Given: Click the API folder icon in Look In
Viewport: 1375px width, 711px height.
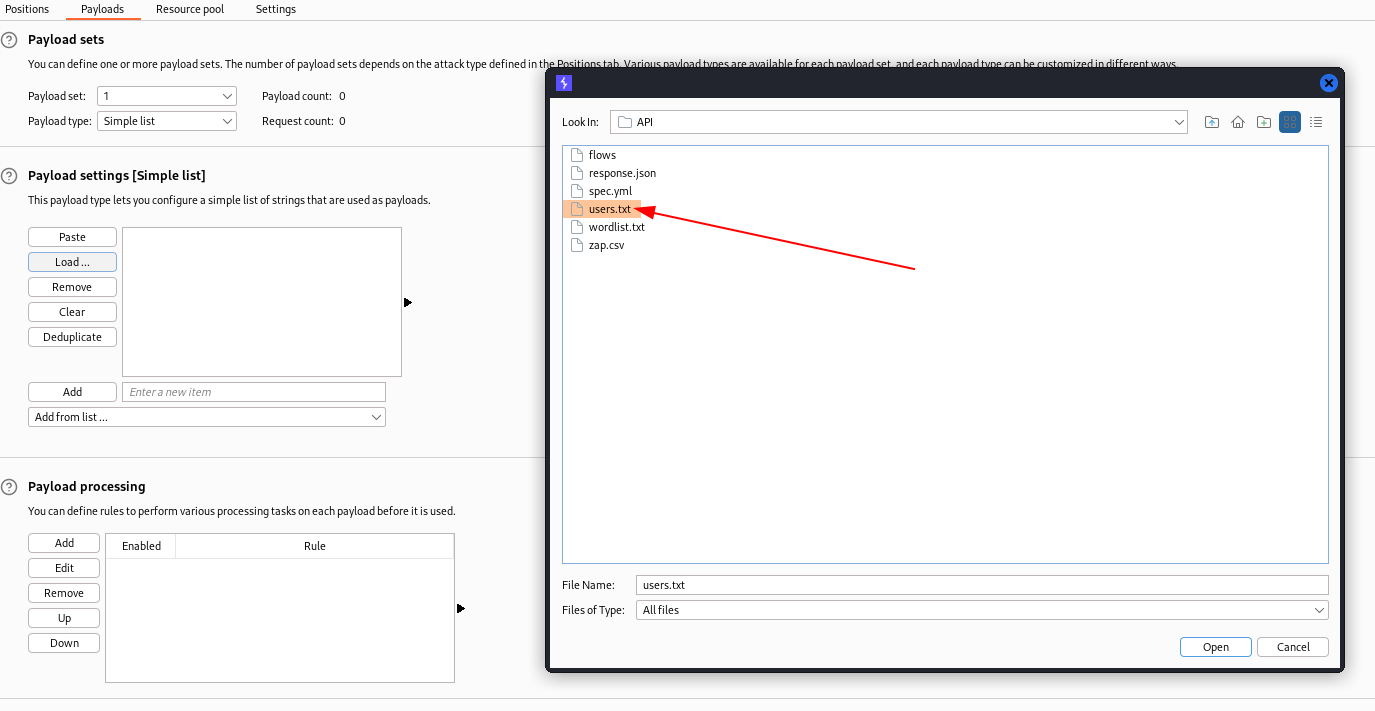Looking at the screenshot, I should (625, 122).
